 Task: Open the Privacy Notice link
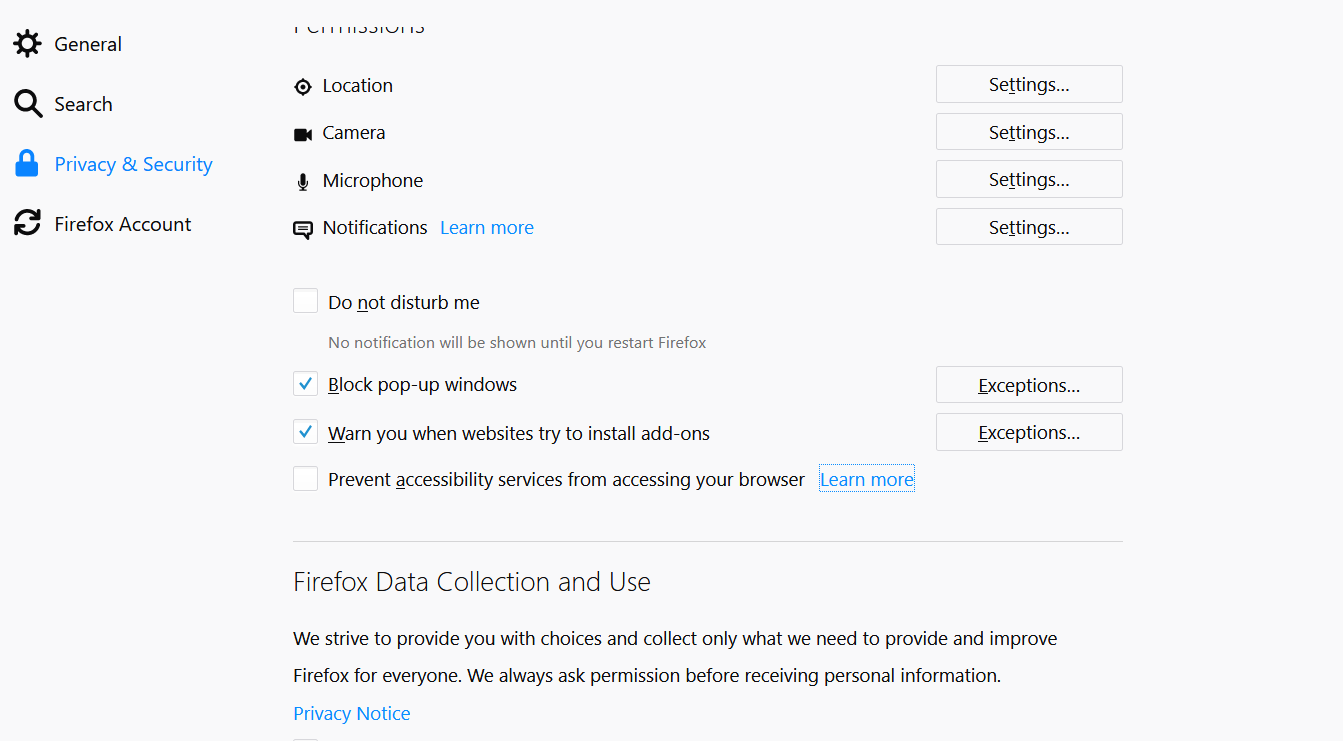[352, 714]
